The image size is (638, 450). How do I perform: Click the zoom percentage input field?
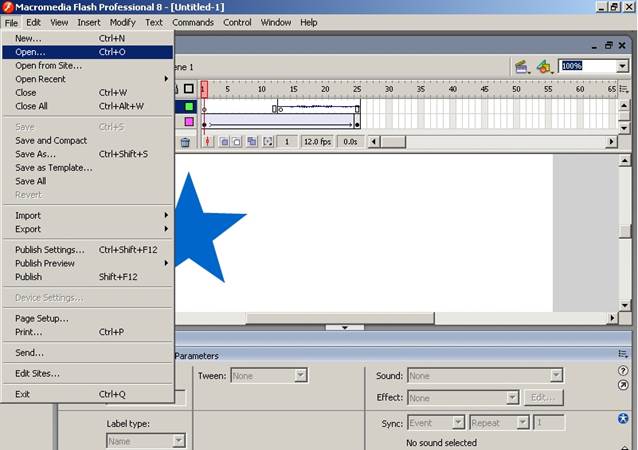pos(587,66)
